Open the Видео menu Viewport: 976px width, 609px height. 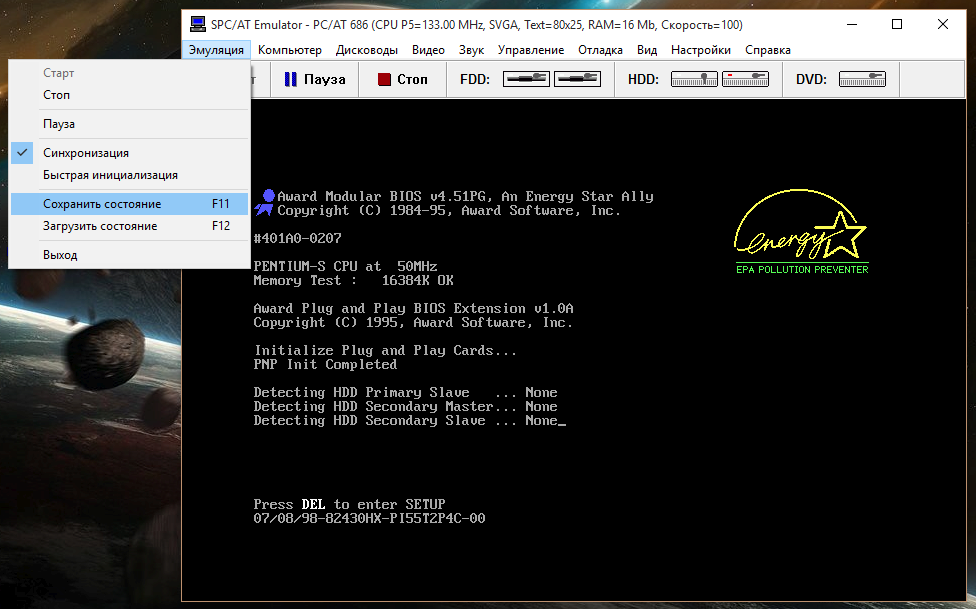(x=428, y=50)
